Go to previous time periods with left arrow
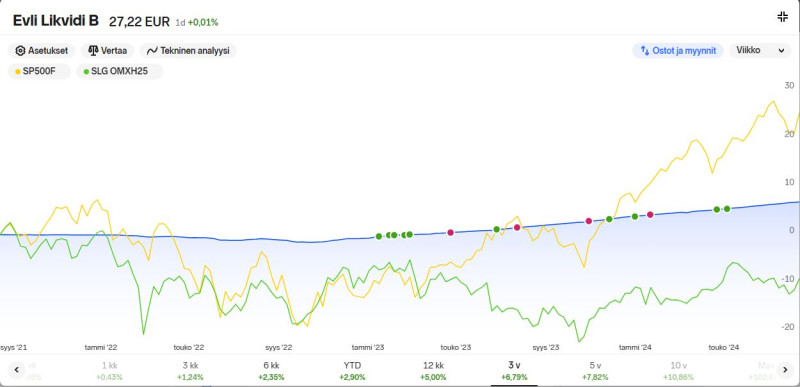Image resolution: width=800 pixels, height=387 pixels. [x=16, y=370]
